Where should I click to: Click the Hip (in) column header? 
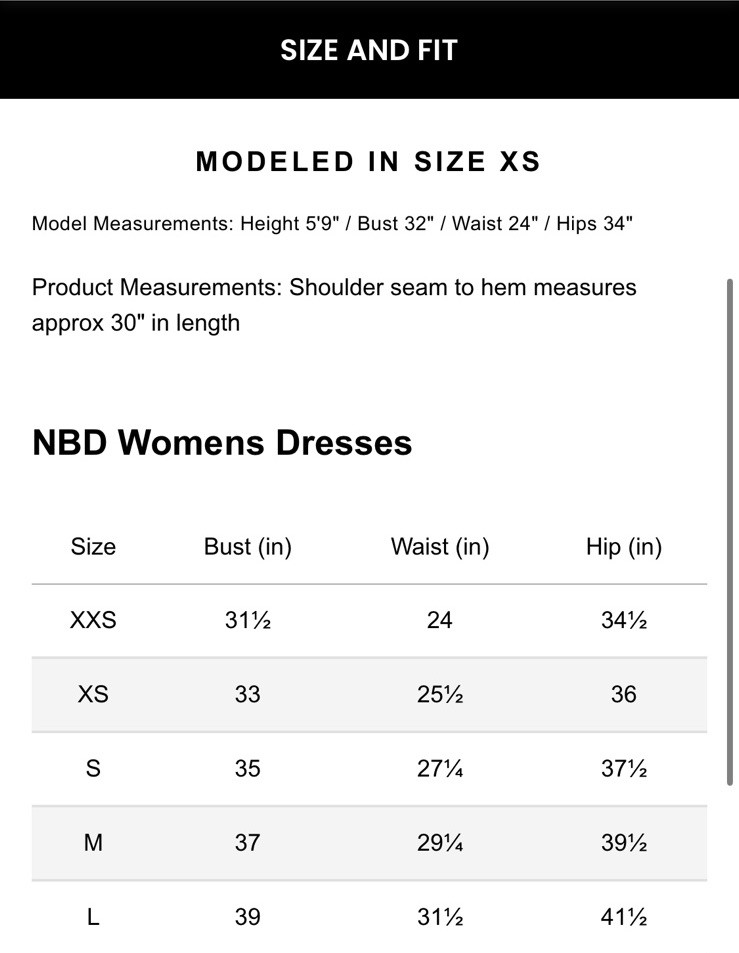pyautogui.click(x=624, y=547)
